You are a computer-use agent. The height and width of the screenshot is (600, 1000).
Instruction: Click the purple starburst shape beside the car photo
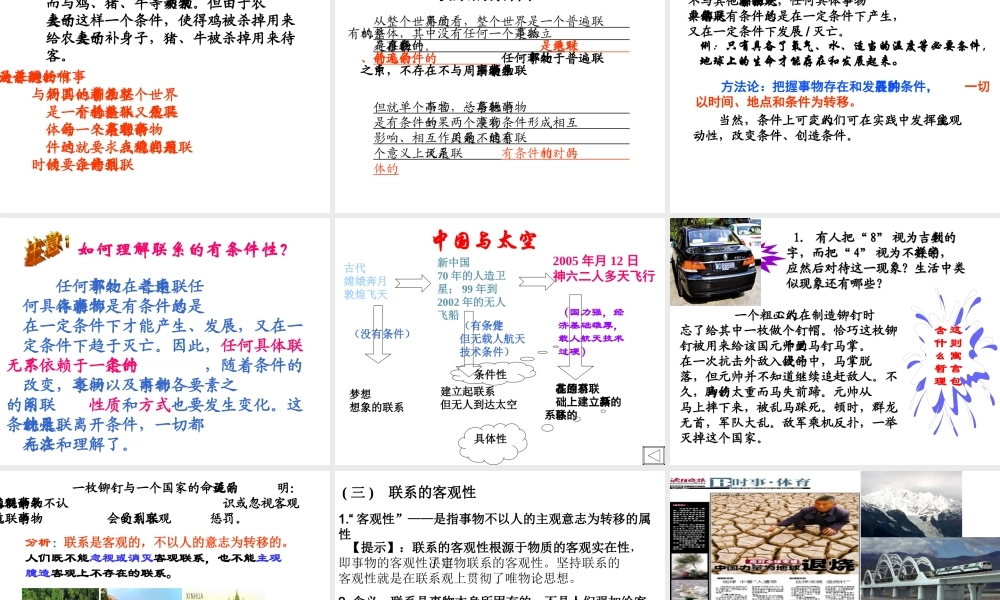point(772,257)
